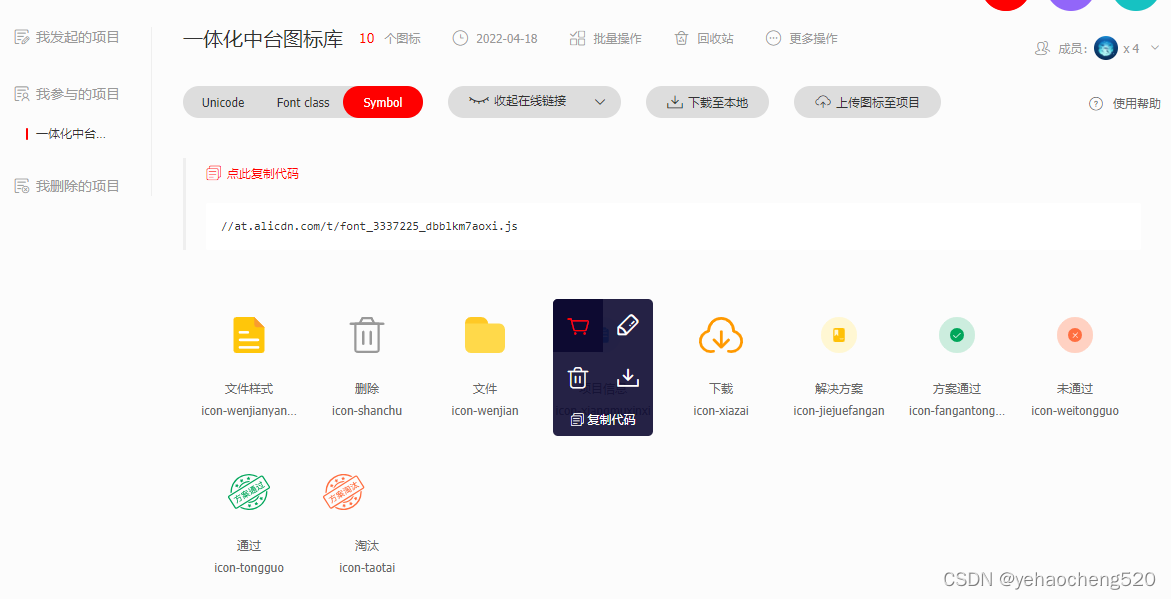Click the icon-wenjian folder icon

coord(484,335)
